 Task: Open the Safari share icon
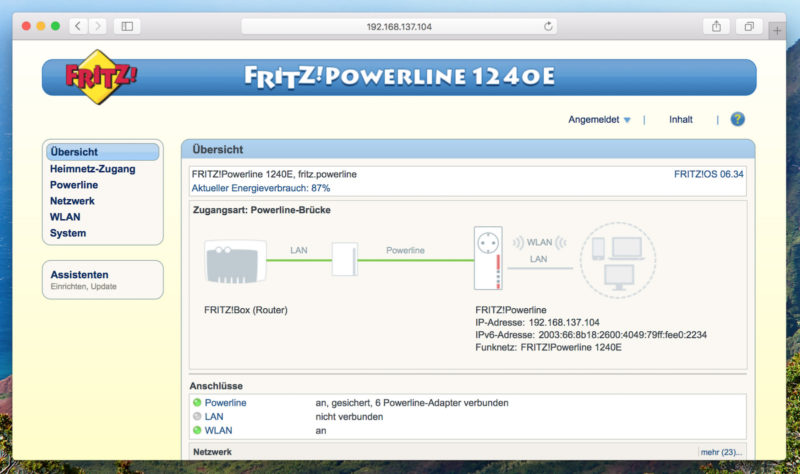pos(716,26)
